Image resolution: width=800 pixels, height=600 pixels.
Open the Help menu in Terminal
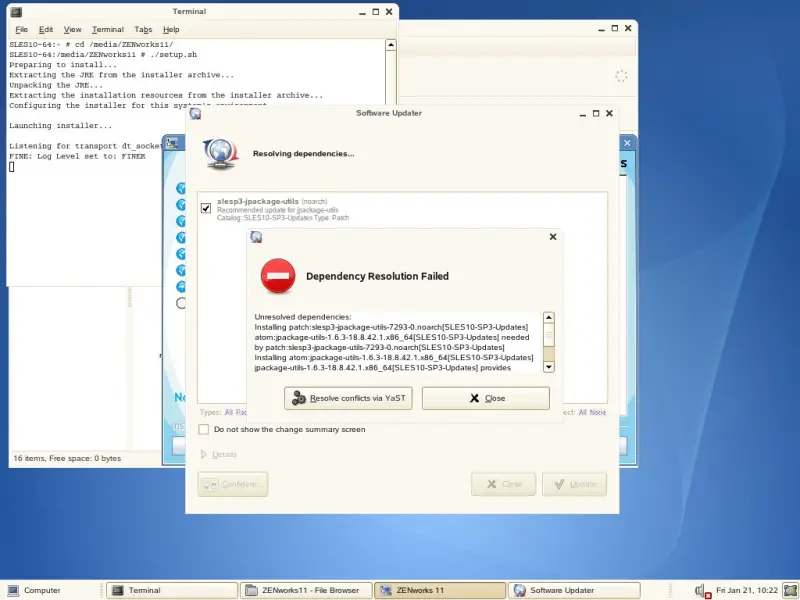(171, 30)
